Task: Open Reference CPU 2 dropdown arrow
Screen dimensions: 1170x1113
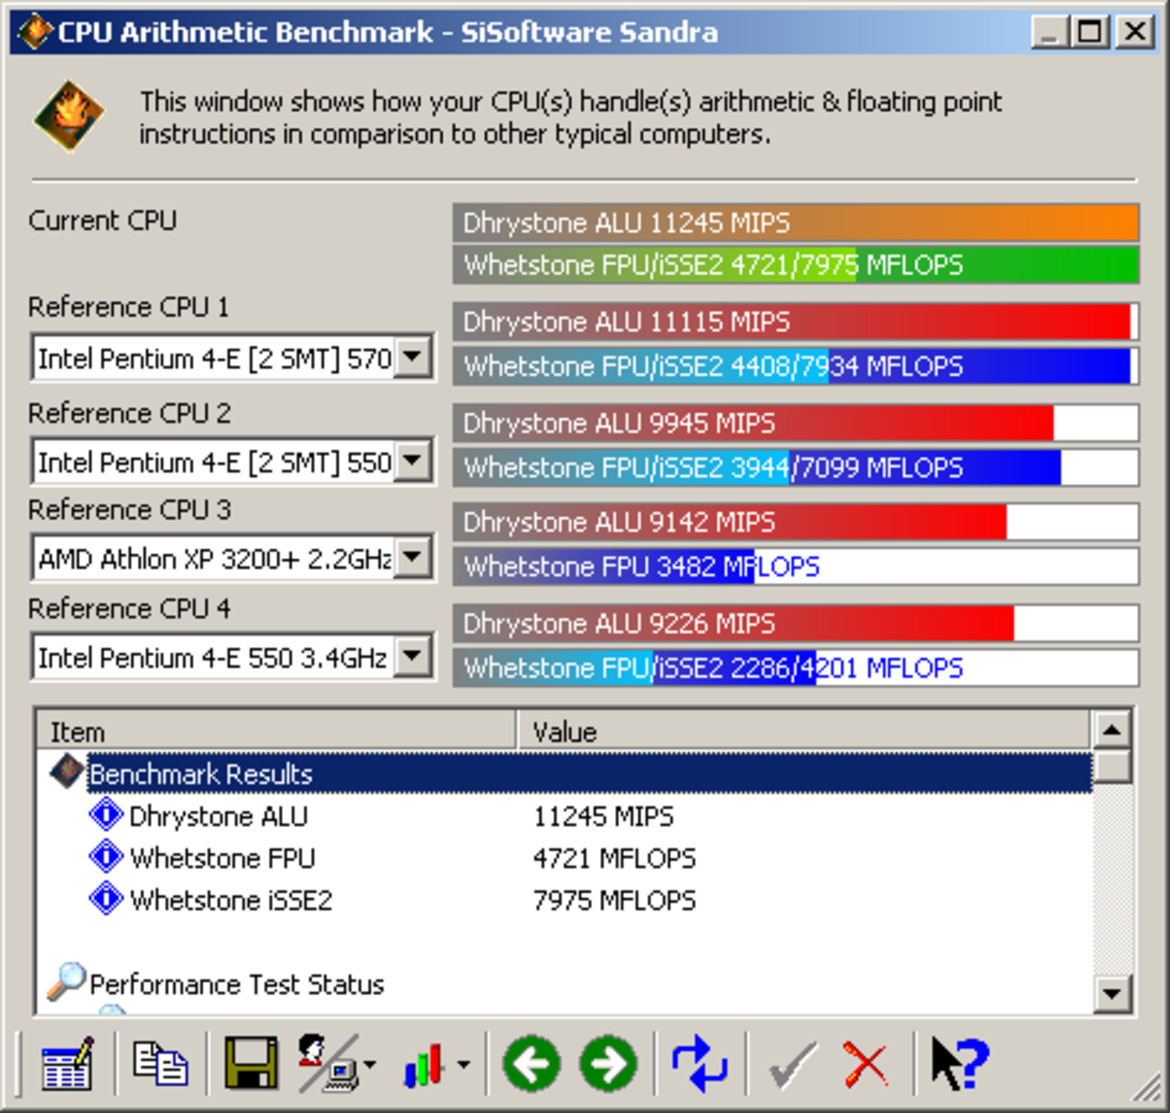Action: click(413, 460)
